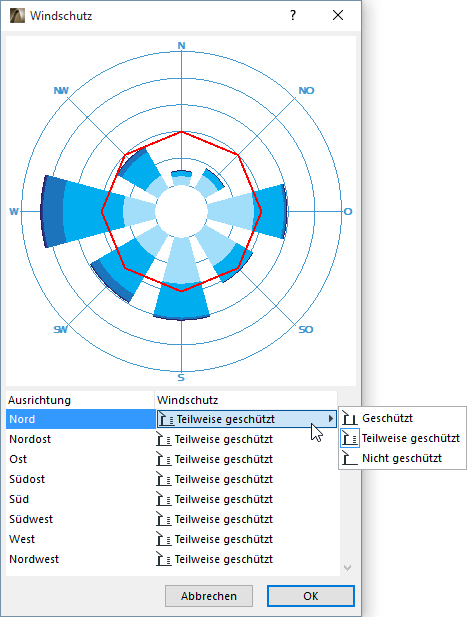Open the dialog help question mark
The height and width of the screenshot is (617, 467).
click(293, 15)
